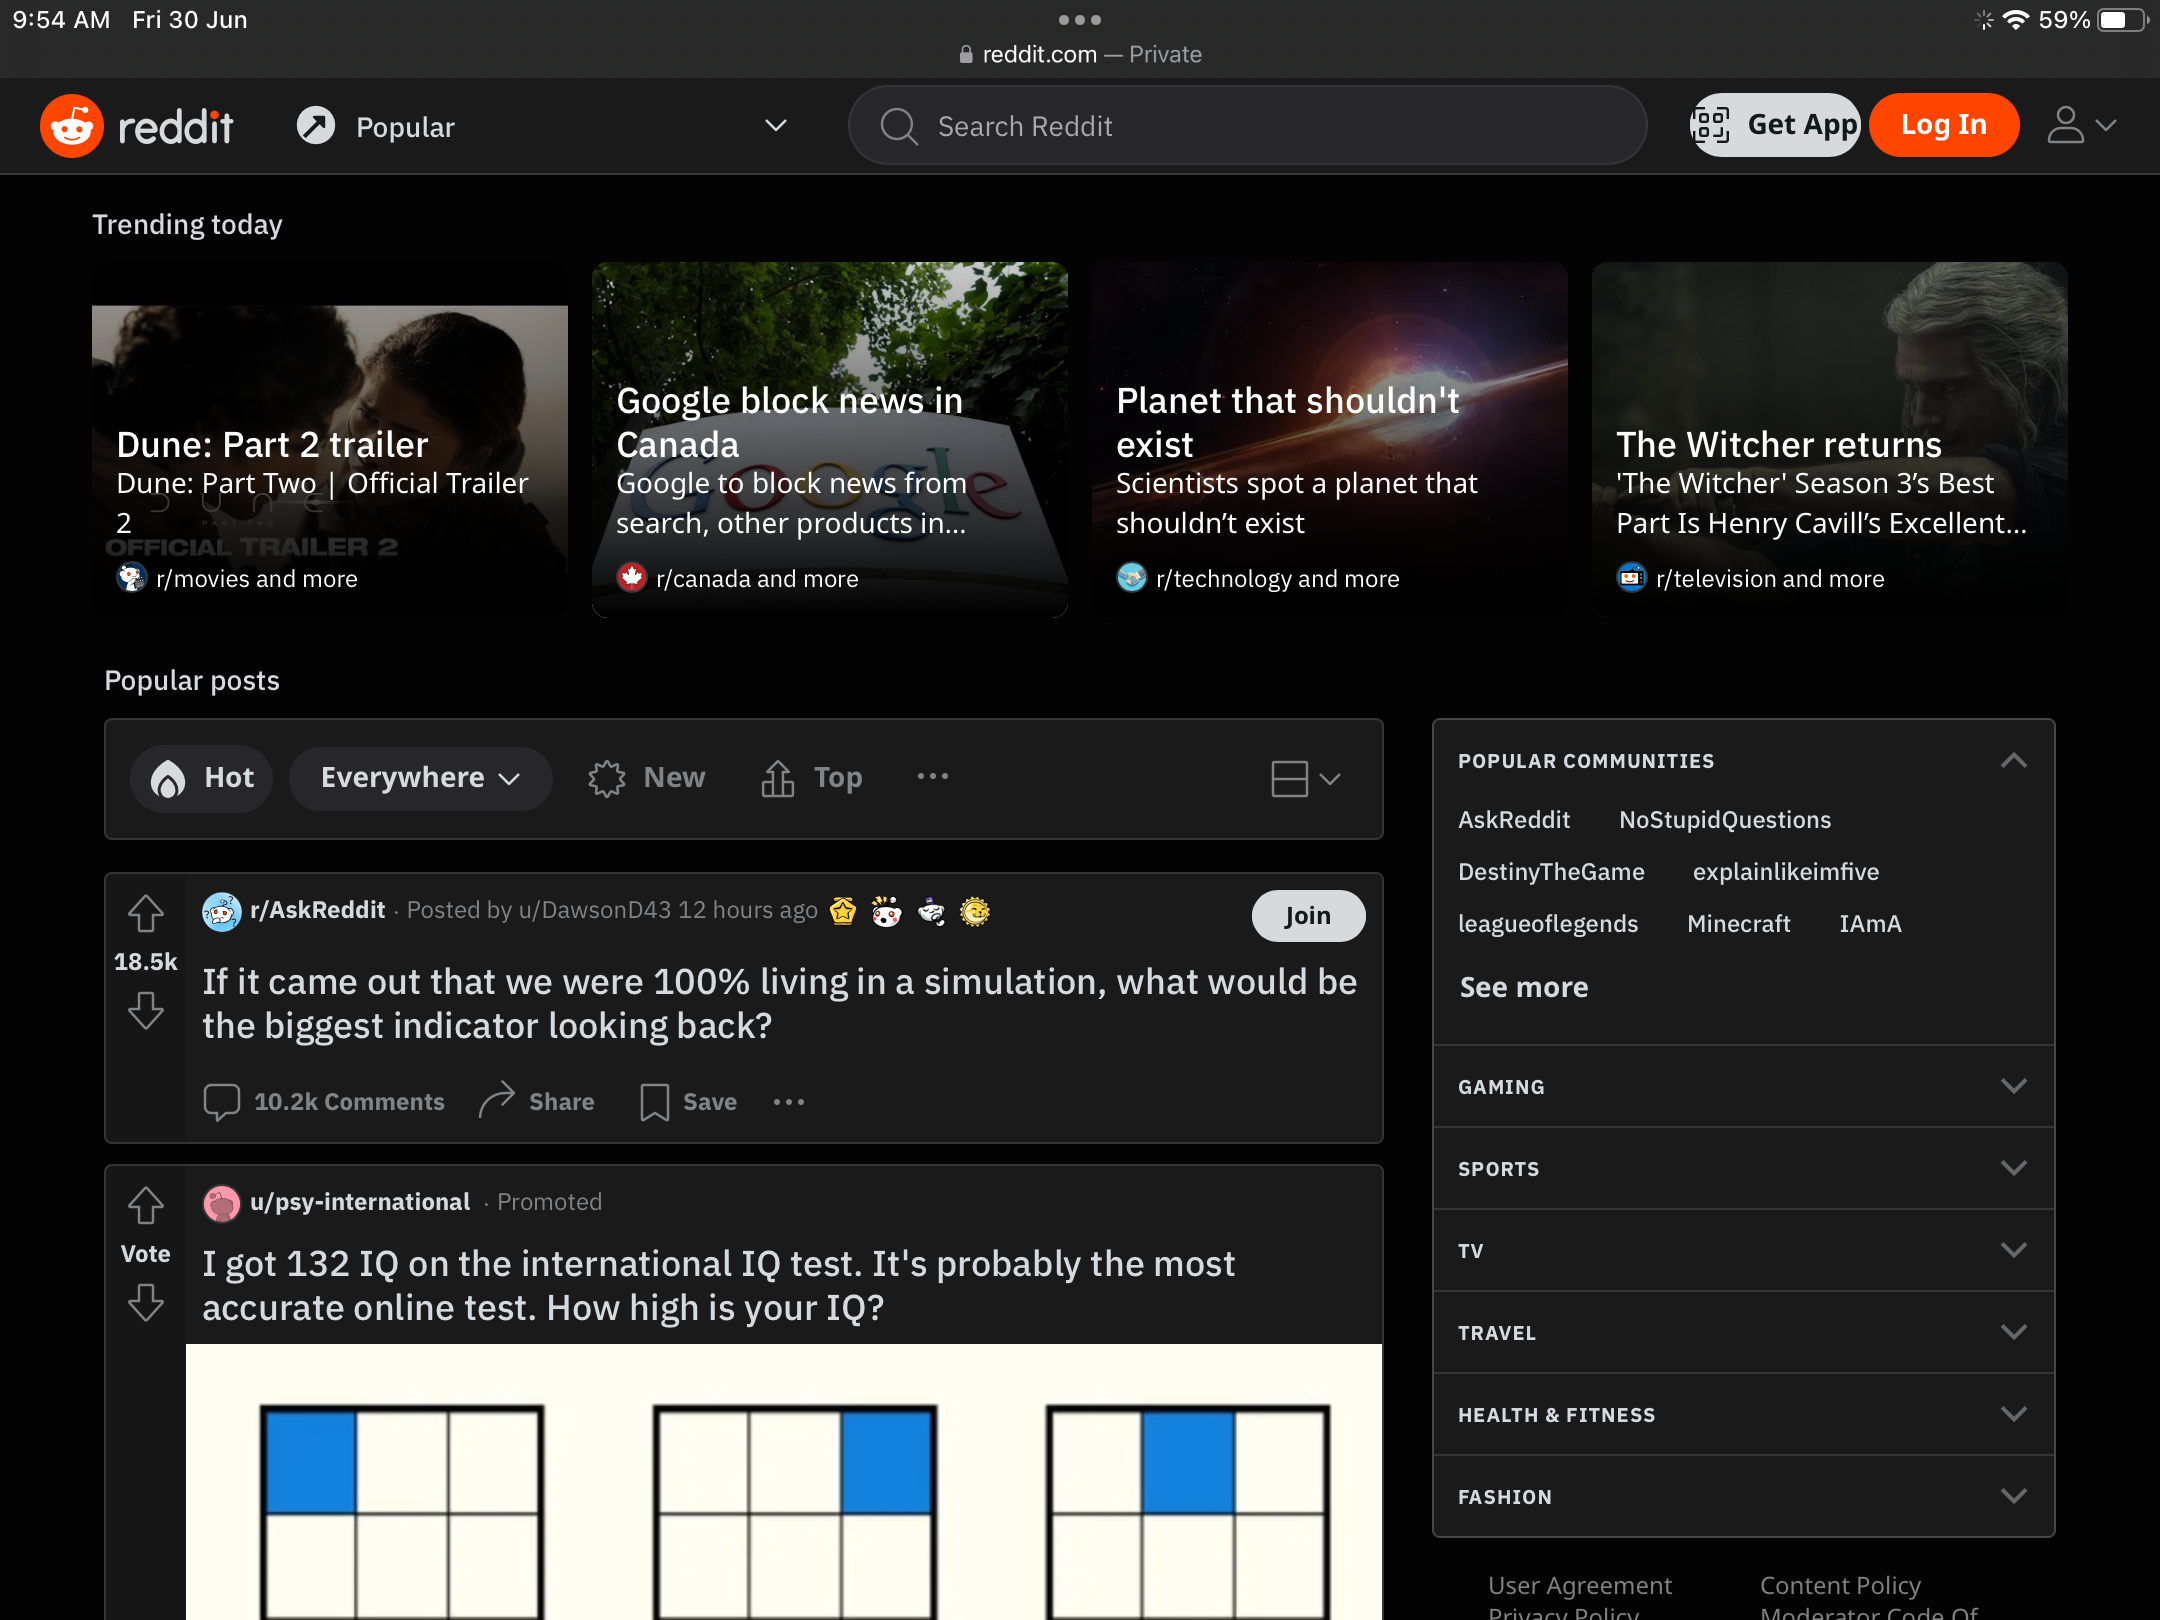2160x1620 pixels.
Task: Upvote the promoted psy-international post
Action: pos(146,1205)
